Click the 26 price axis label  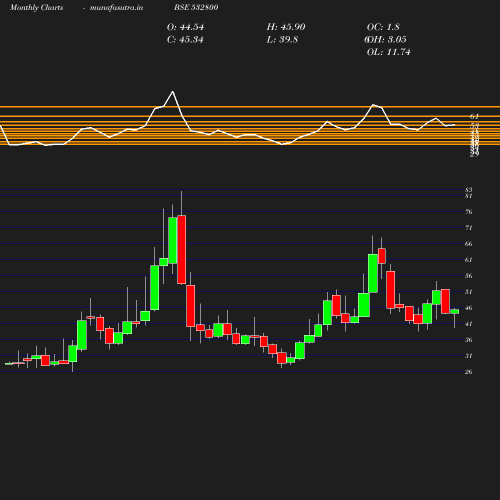point(469,372)
